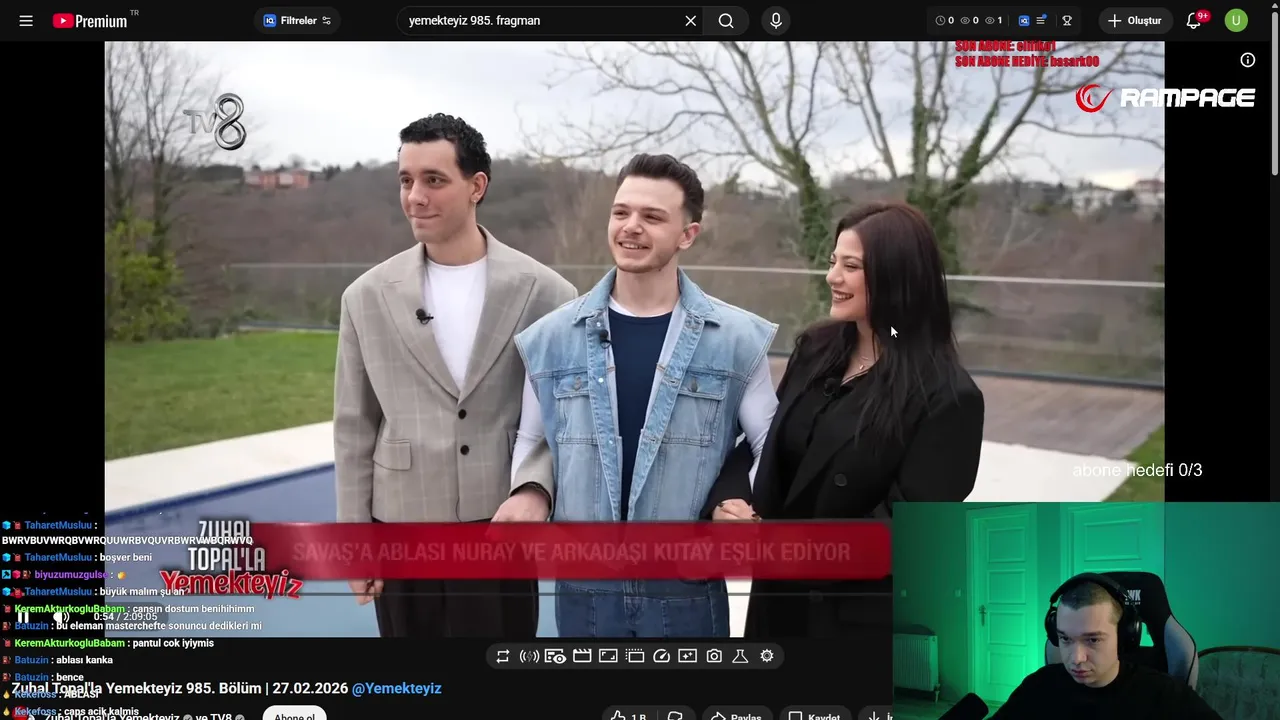The image size is (1280, 720).
Task: Open the trophy icon in the top bar
Action: [x=1067, y=21]
